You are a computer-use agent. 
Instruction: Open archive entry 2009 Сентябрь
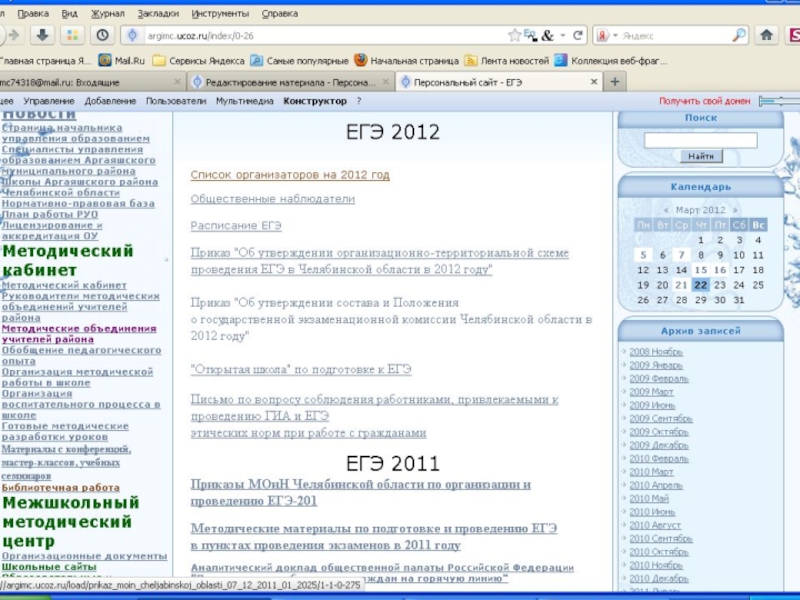click(661, 419)
